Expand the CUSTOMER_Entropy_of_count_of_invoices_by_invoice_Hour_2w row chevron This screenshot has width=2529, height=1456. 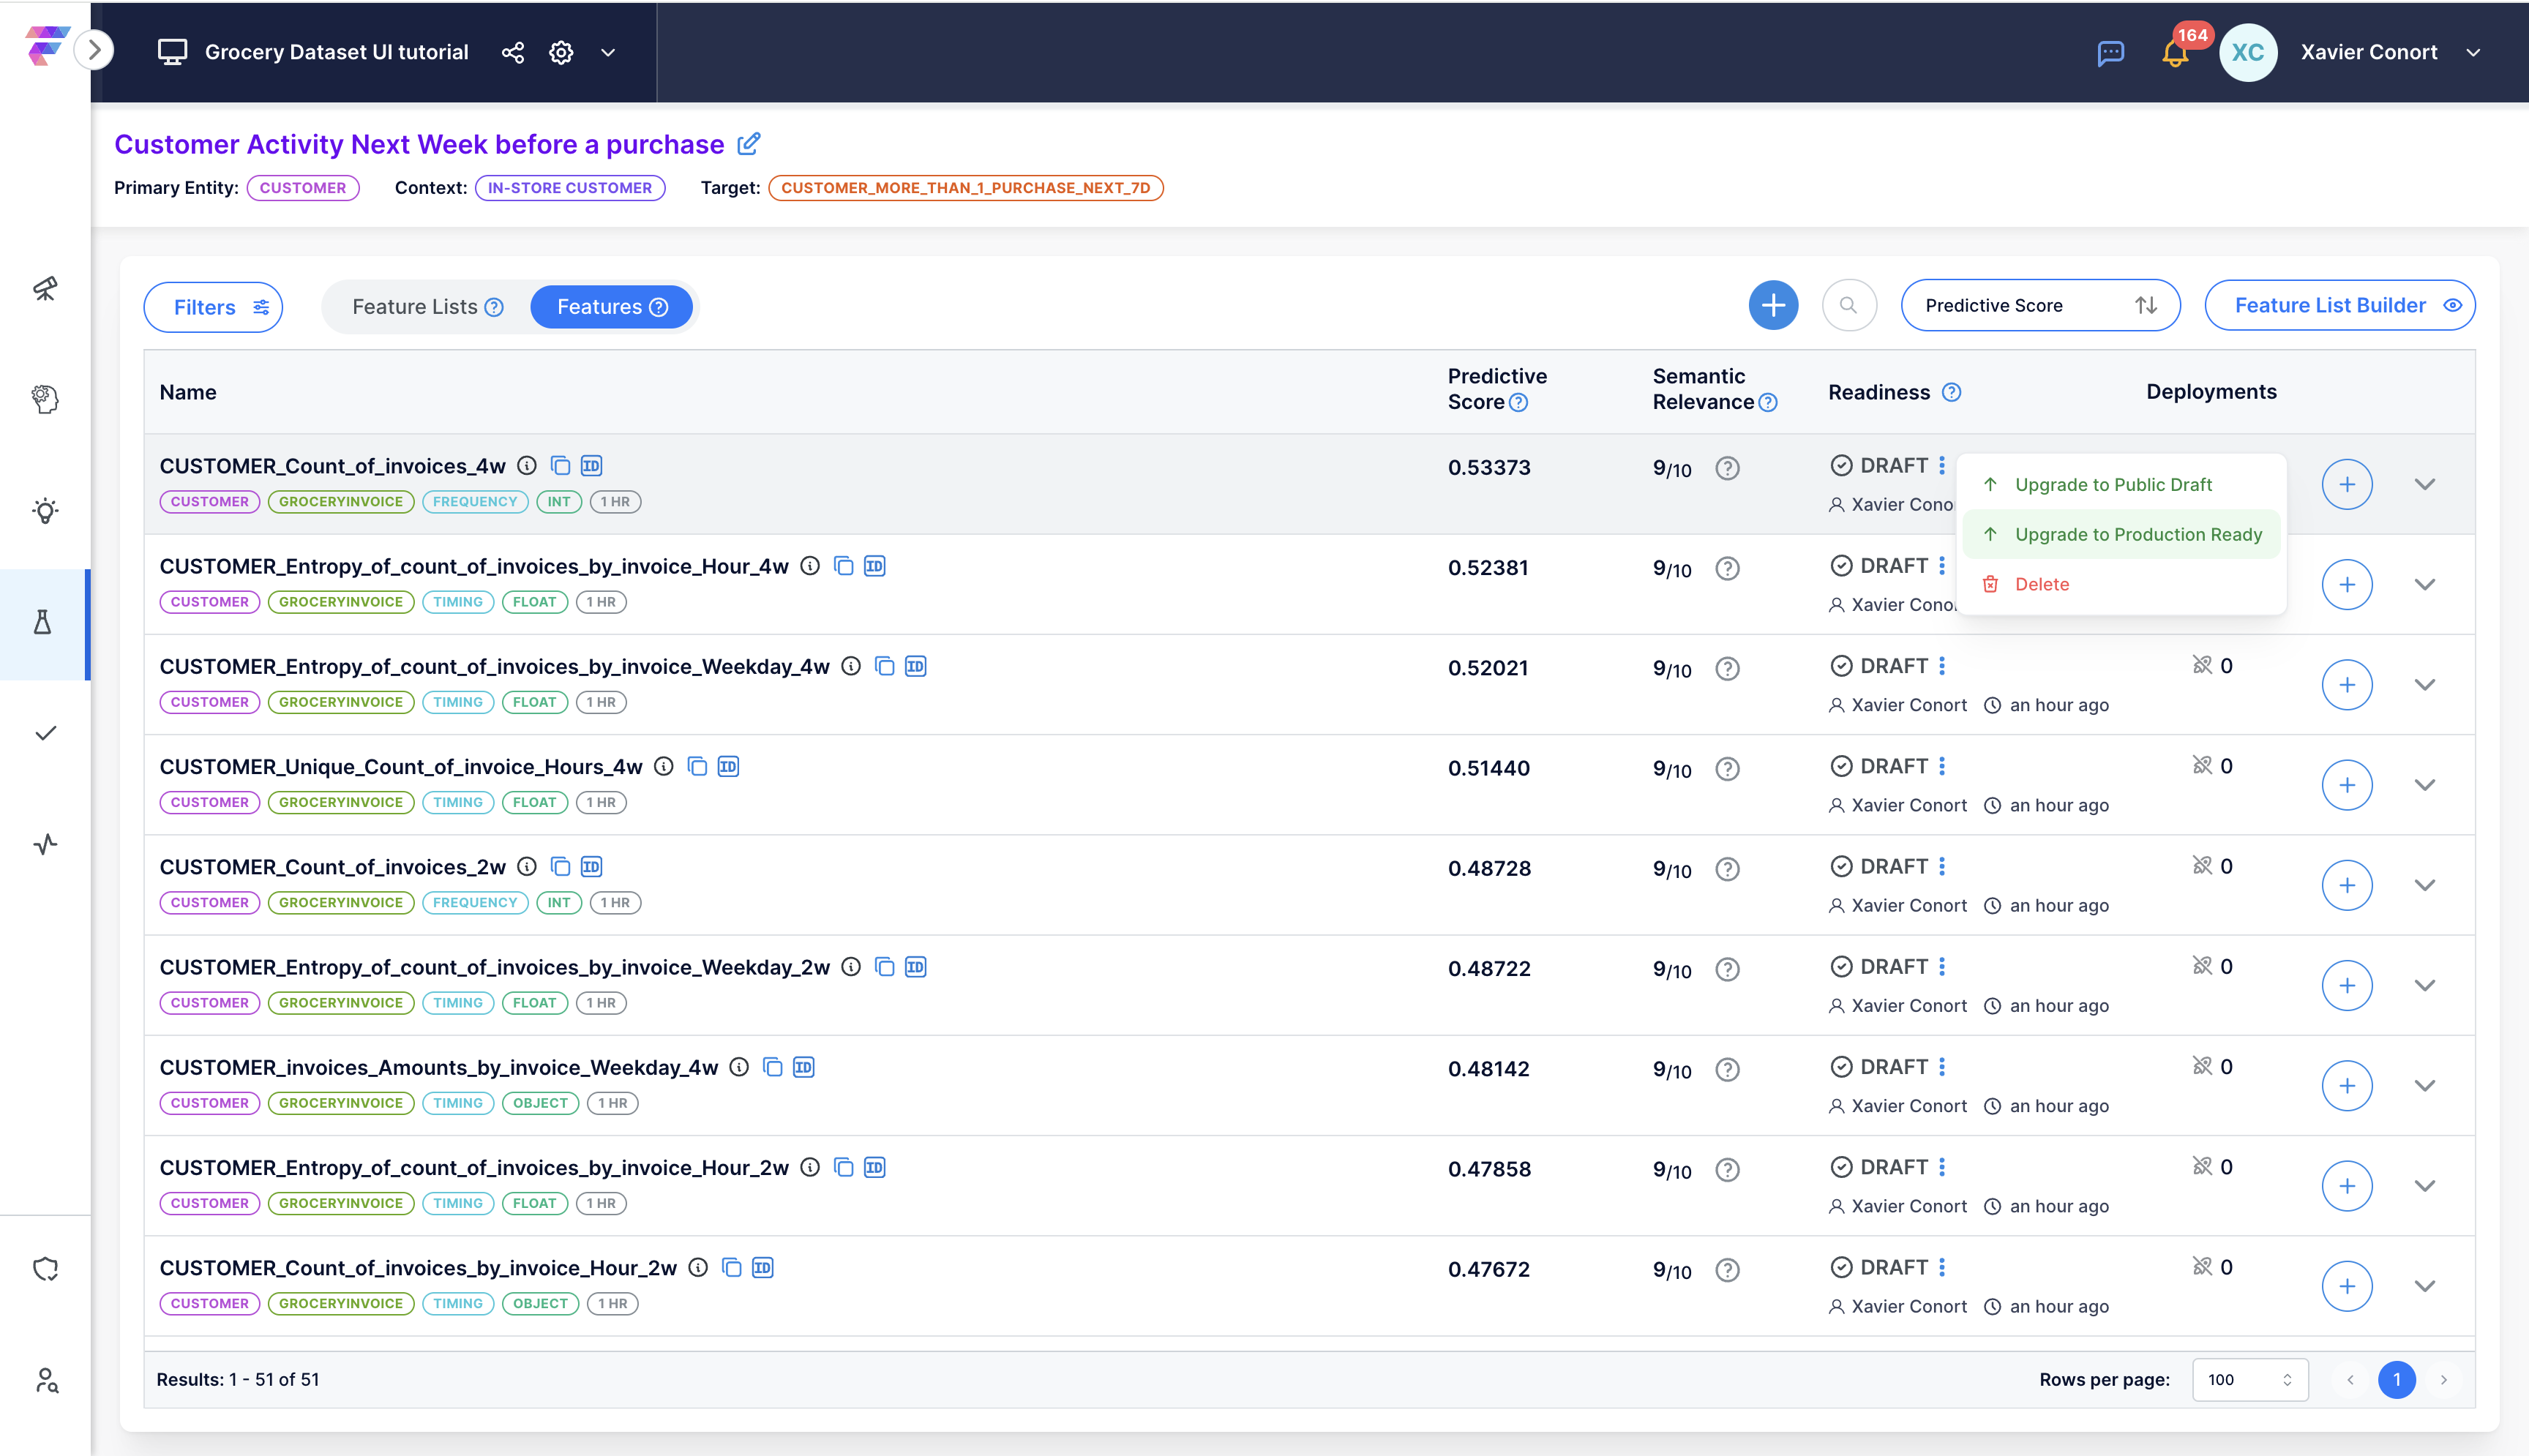click(2425, 1186)
